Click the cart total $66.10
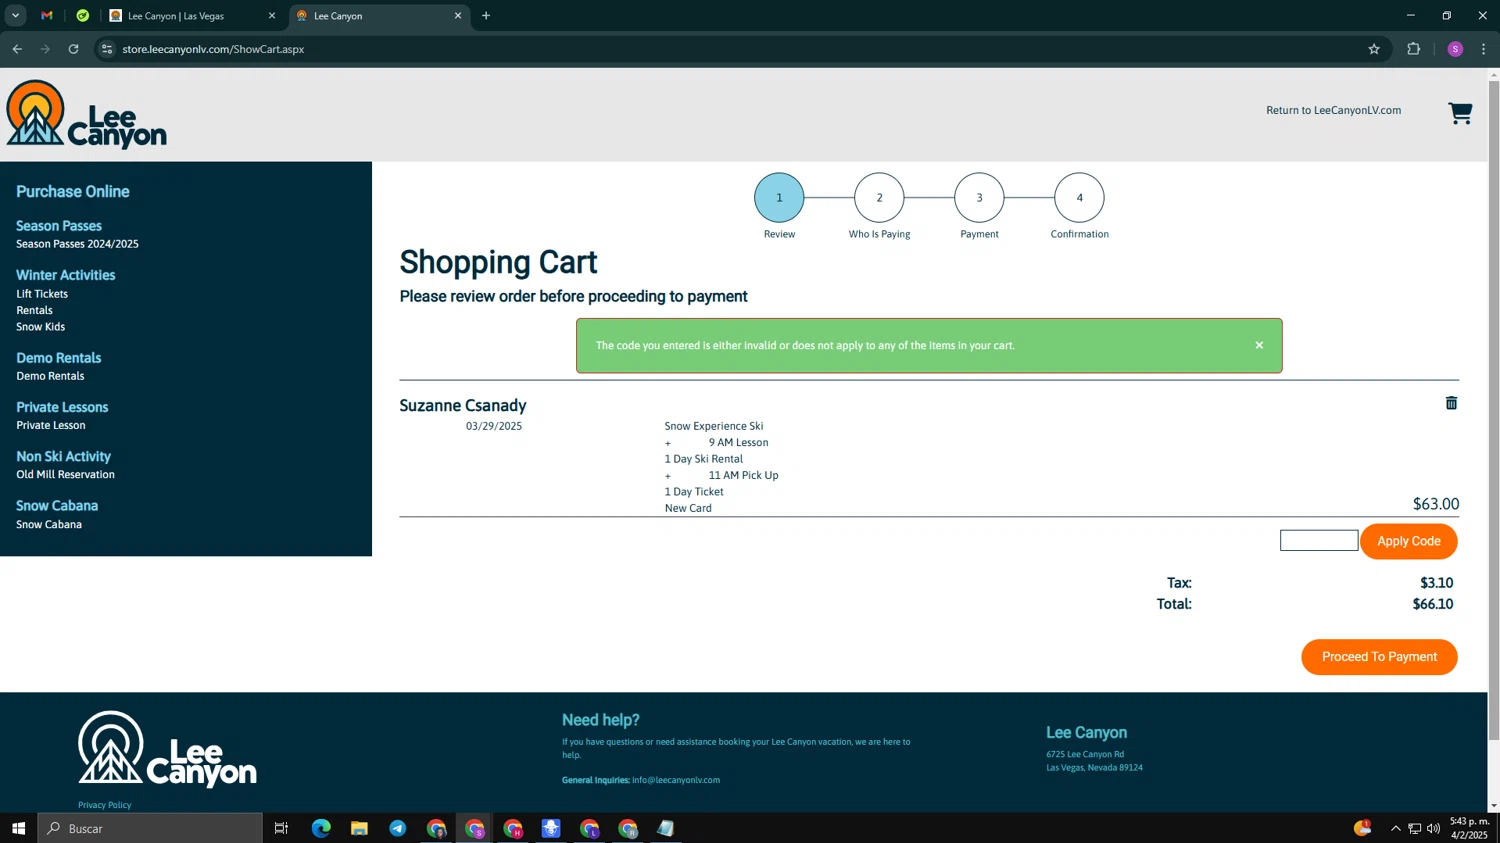This screenshot has height=843, width=1500. click(1432, 604)
